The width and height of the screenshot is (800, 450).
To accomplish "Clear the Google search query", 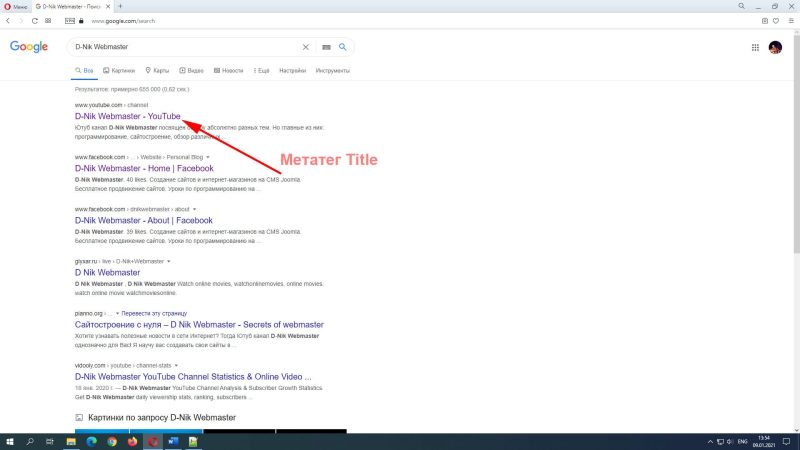I will pyautogui.click(x=306, y=47).
